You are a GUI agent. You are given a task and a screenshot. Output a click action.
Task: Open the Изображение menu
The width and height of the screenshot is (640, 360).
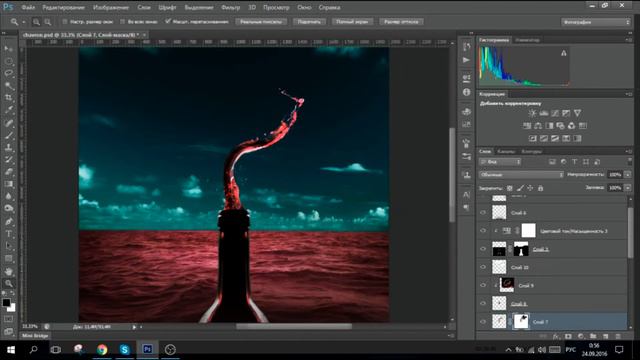111,7
